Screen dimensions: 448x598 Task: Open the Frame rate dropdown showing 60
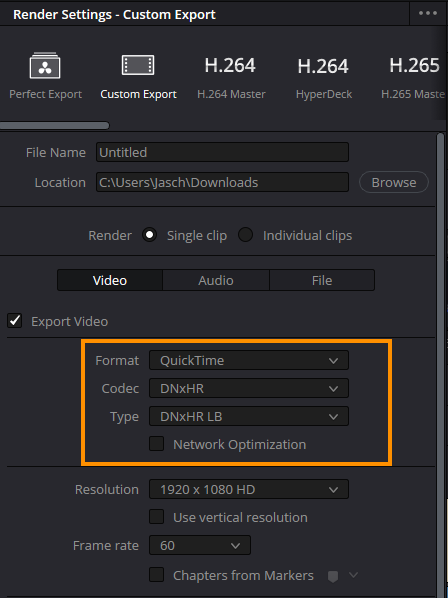pyautogui.click(x=200, y=545)
